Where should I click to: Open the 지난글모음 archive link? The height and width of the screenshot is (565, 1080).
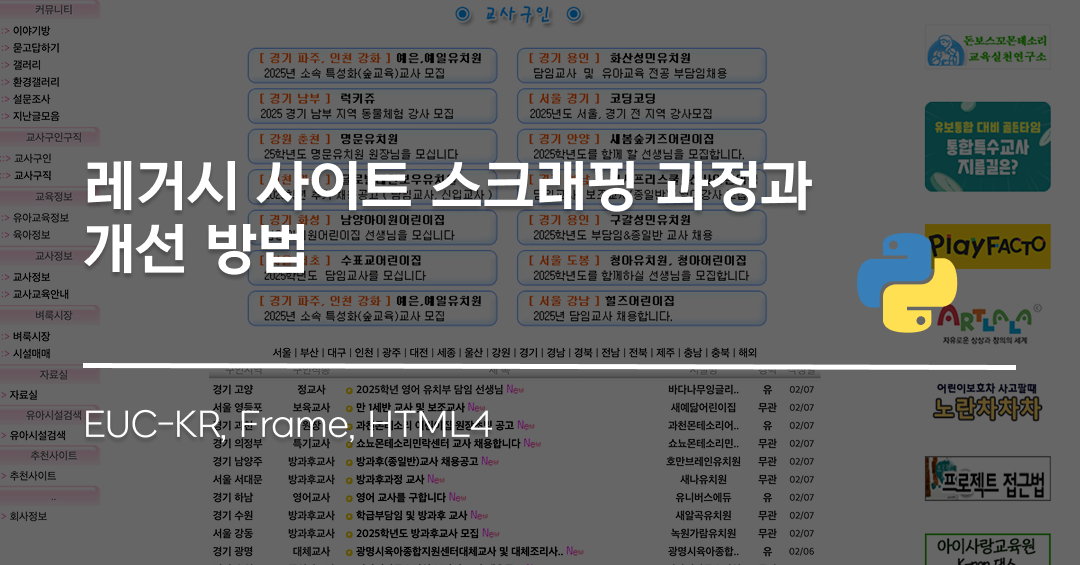(36, 116)
